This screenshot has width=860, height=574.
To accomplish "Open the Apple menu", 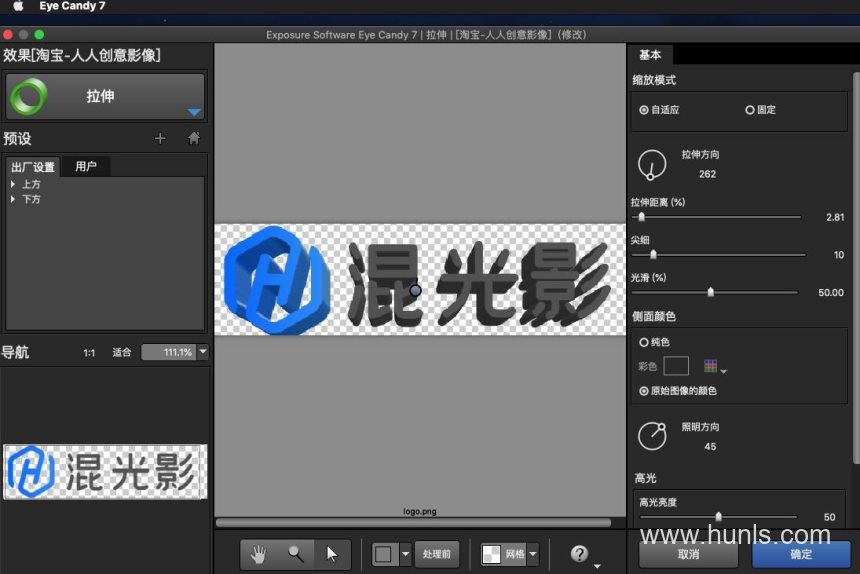I will [18, 6].
